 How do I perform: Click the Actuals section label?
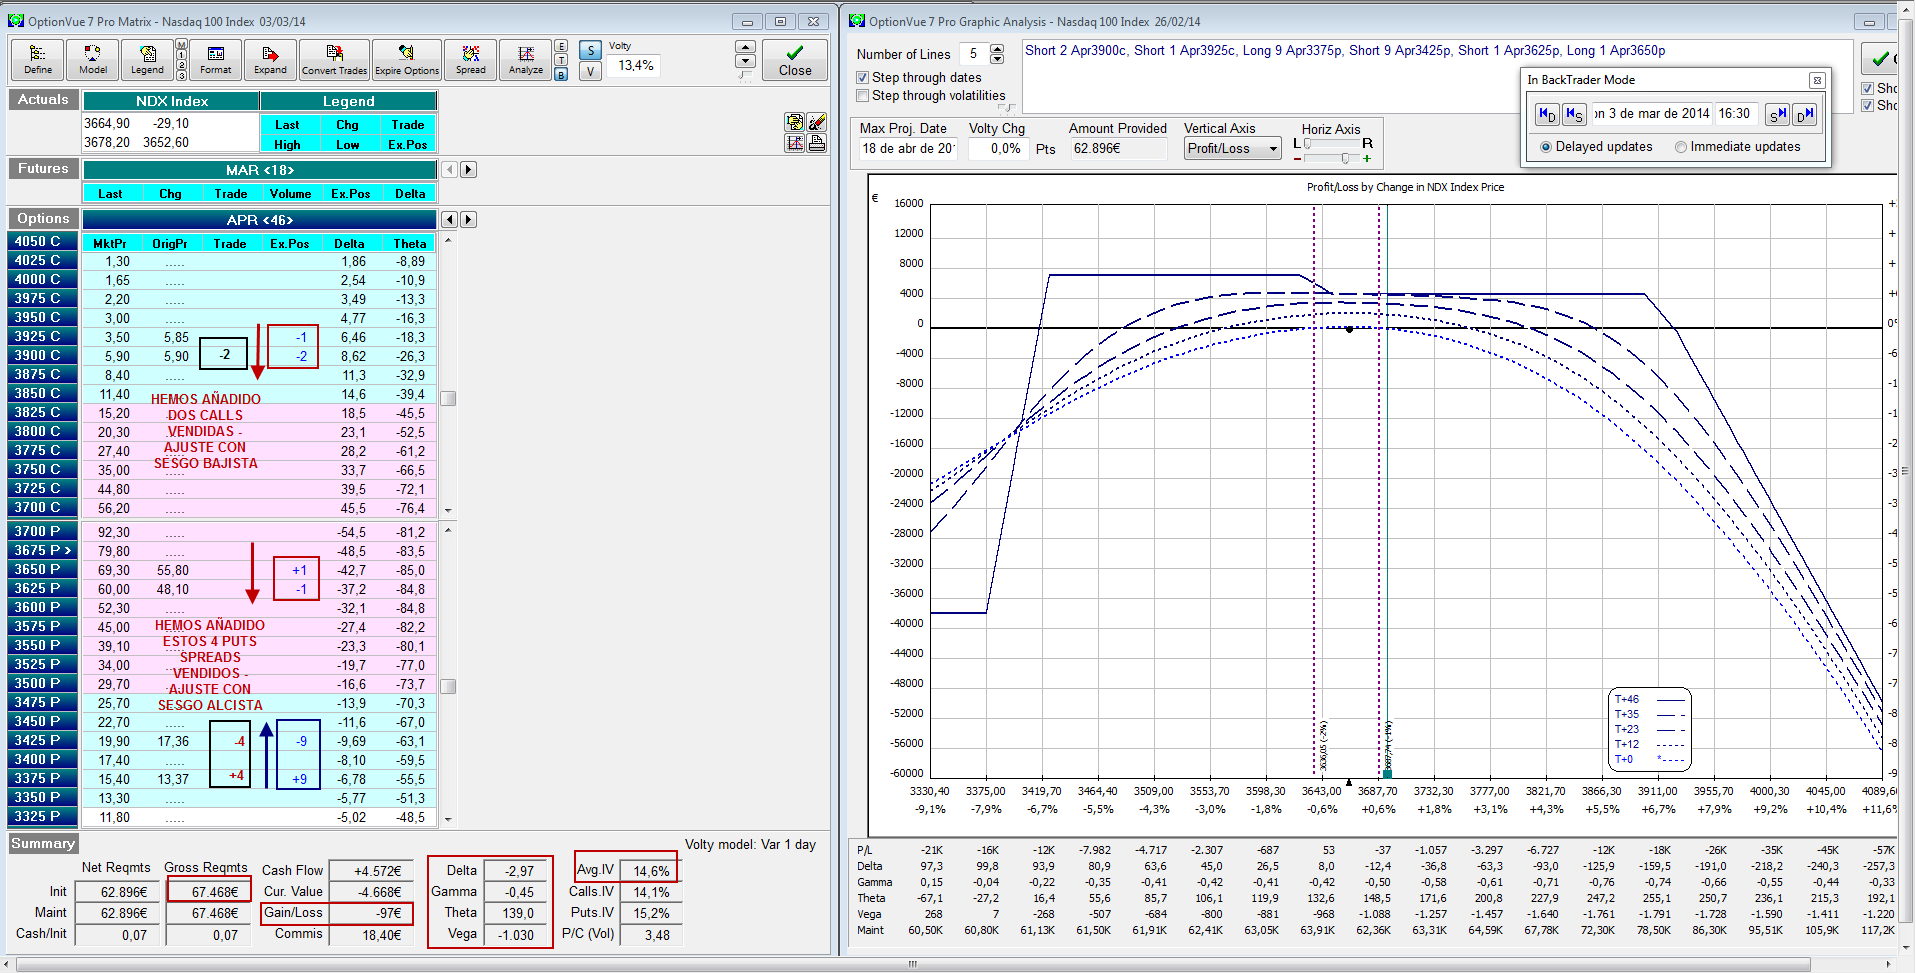click(x=43, y=99)
